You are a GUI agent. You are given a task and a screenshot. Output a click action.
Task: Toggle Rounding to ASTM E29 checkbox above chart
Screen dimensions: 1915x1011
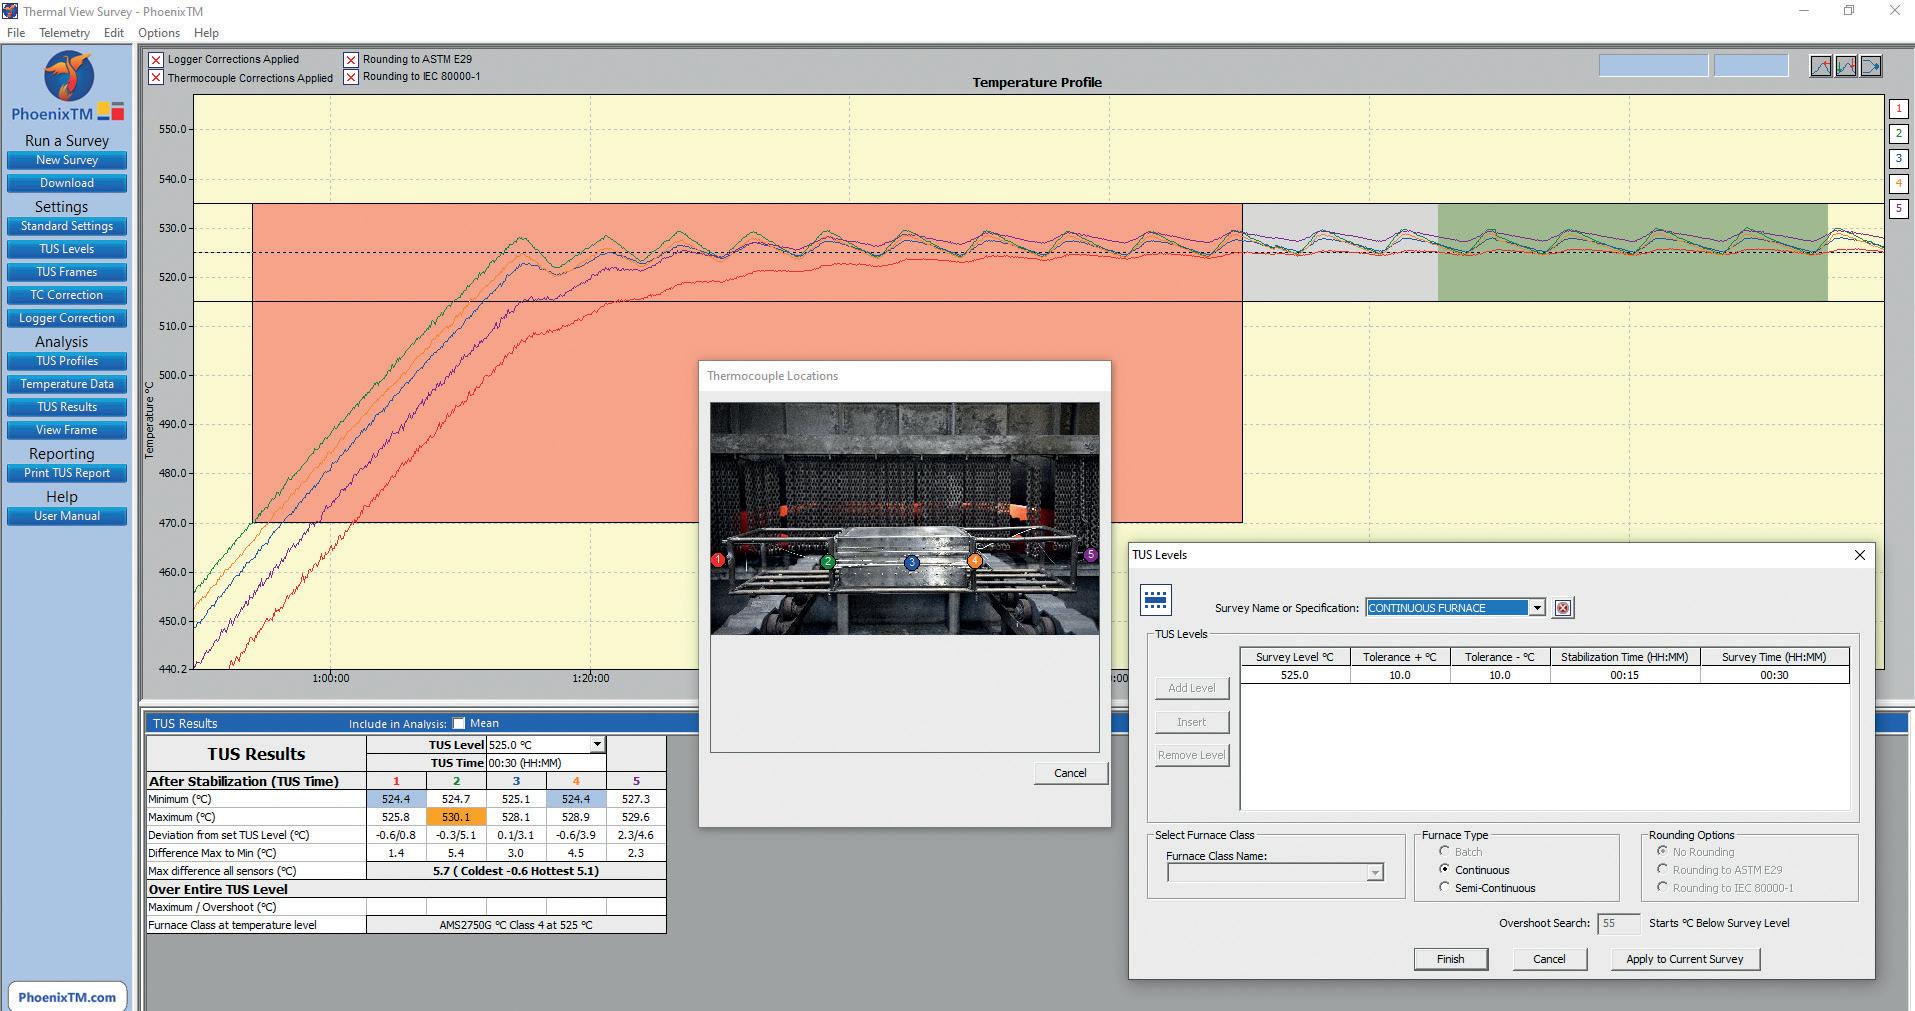(x=351, y=60)
